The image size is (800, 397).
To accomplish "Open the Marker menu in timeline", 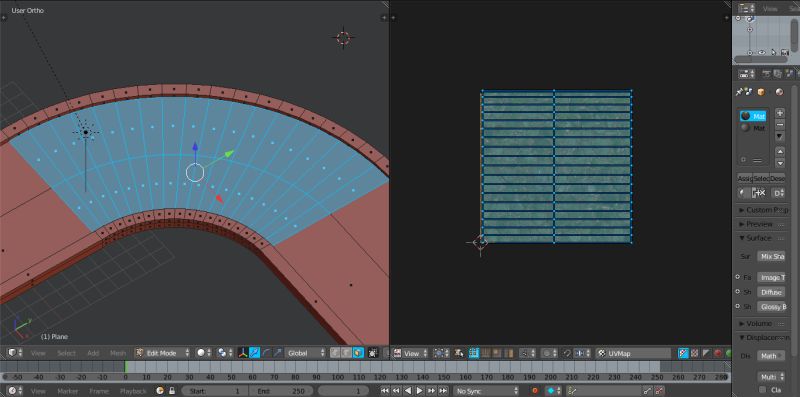I will (67, 391).
